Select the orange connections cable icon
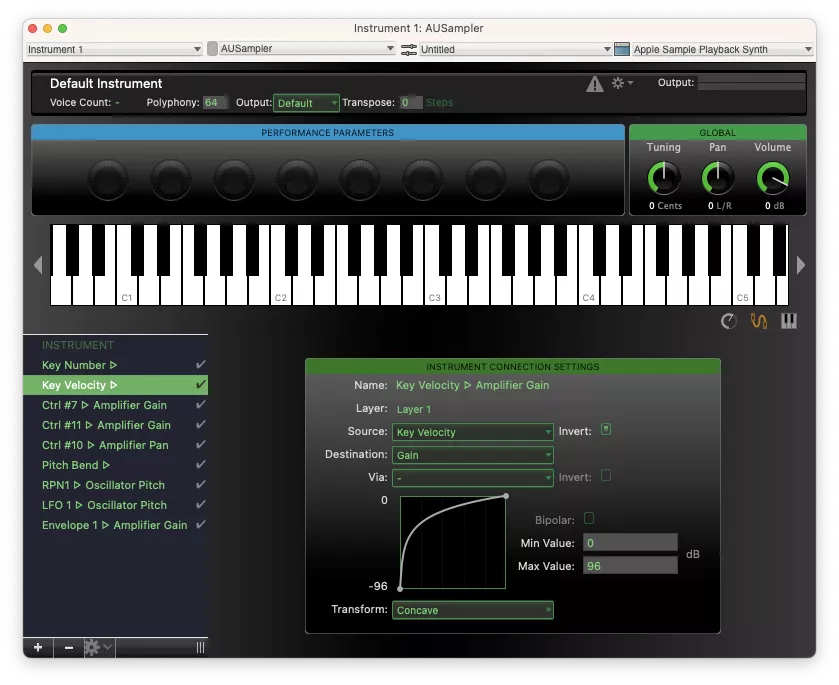This screenshot has height=685, width=839. click(x=758, y=321)
